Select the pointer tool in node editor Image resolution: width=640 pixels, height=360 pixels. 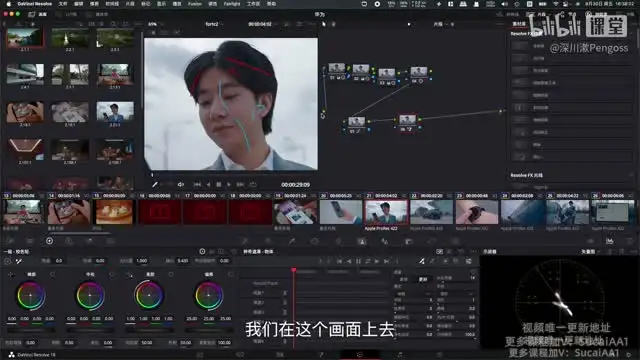[324, 24]
